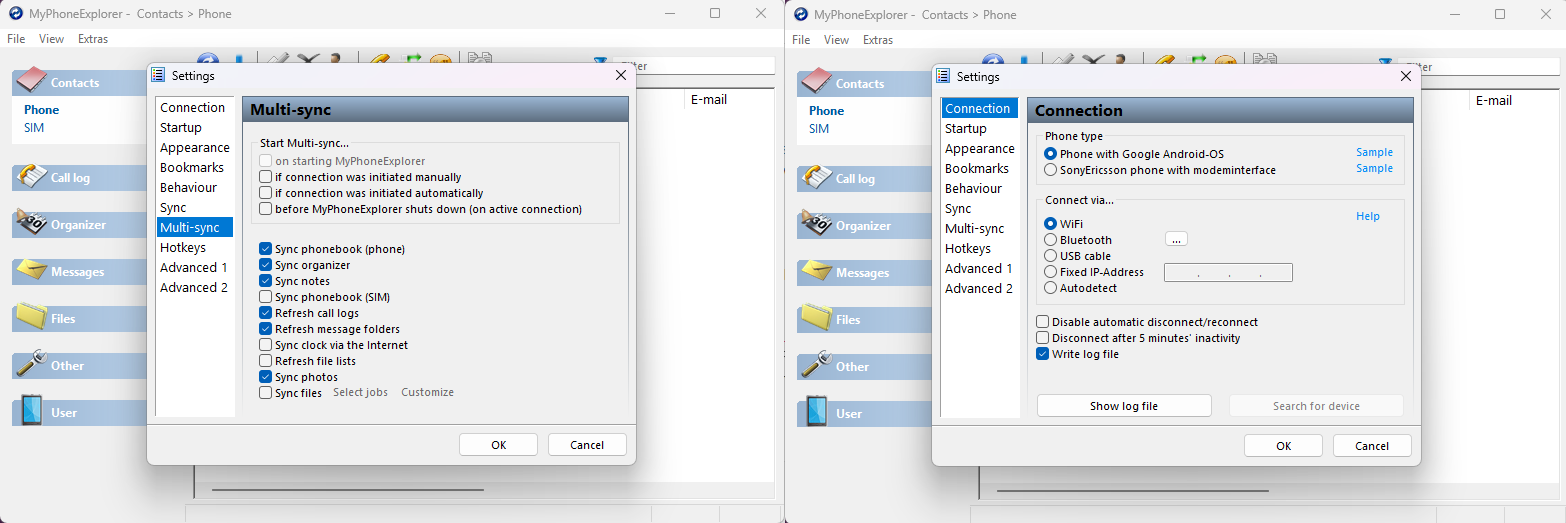Toggle 'before MyPhoneExplorer shuts down' checkbox

(265, 209)
